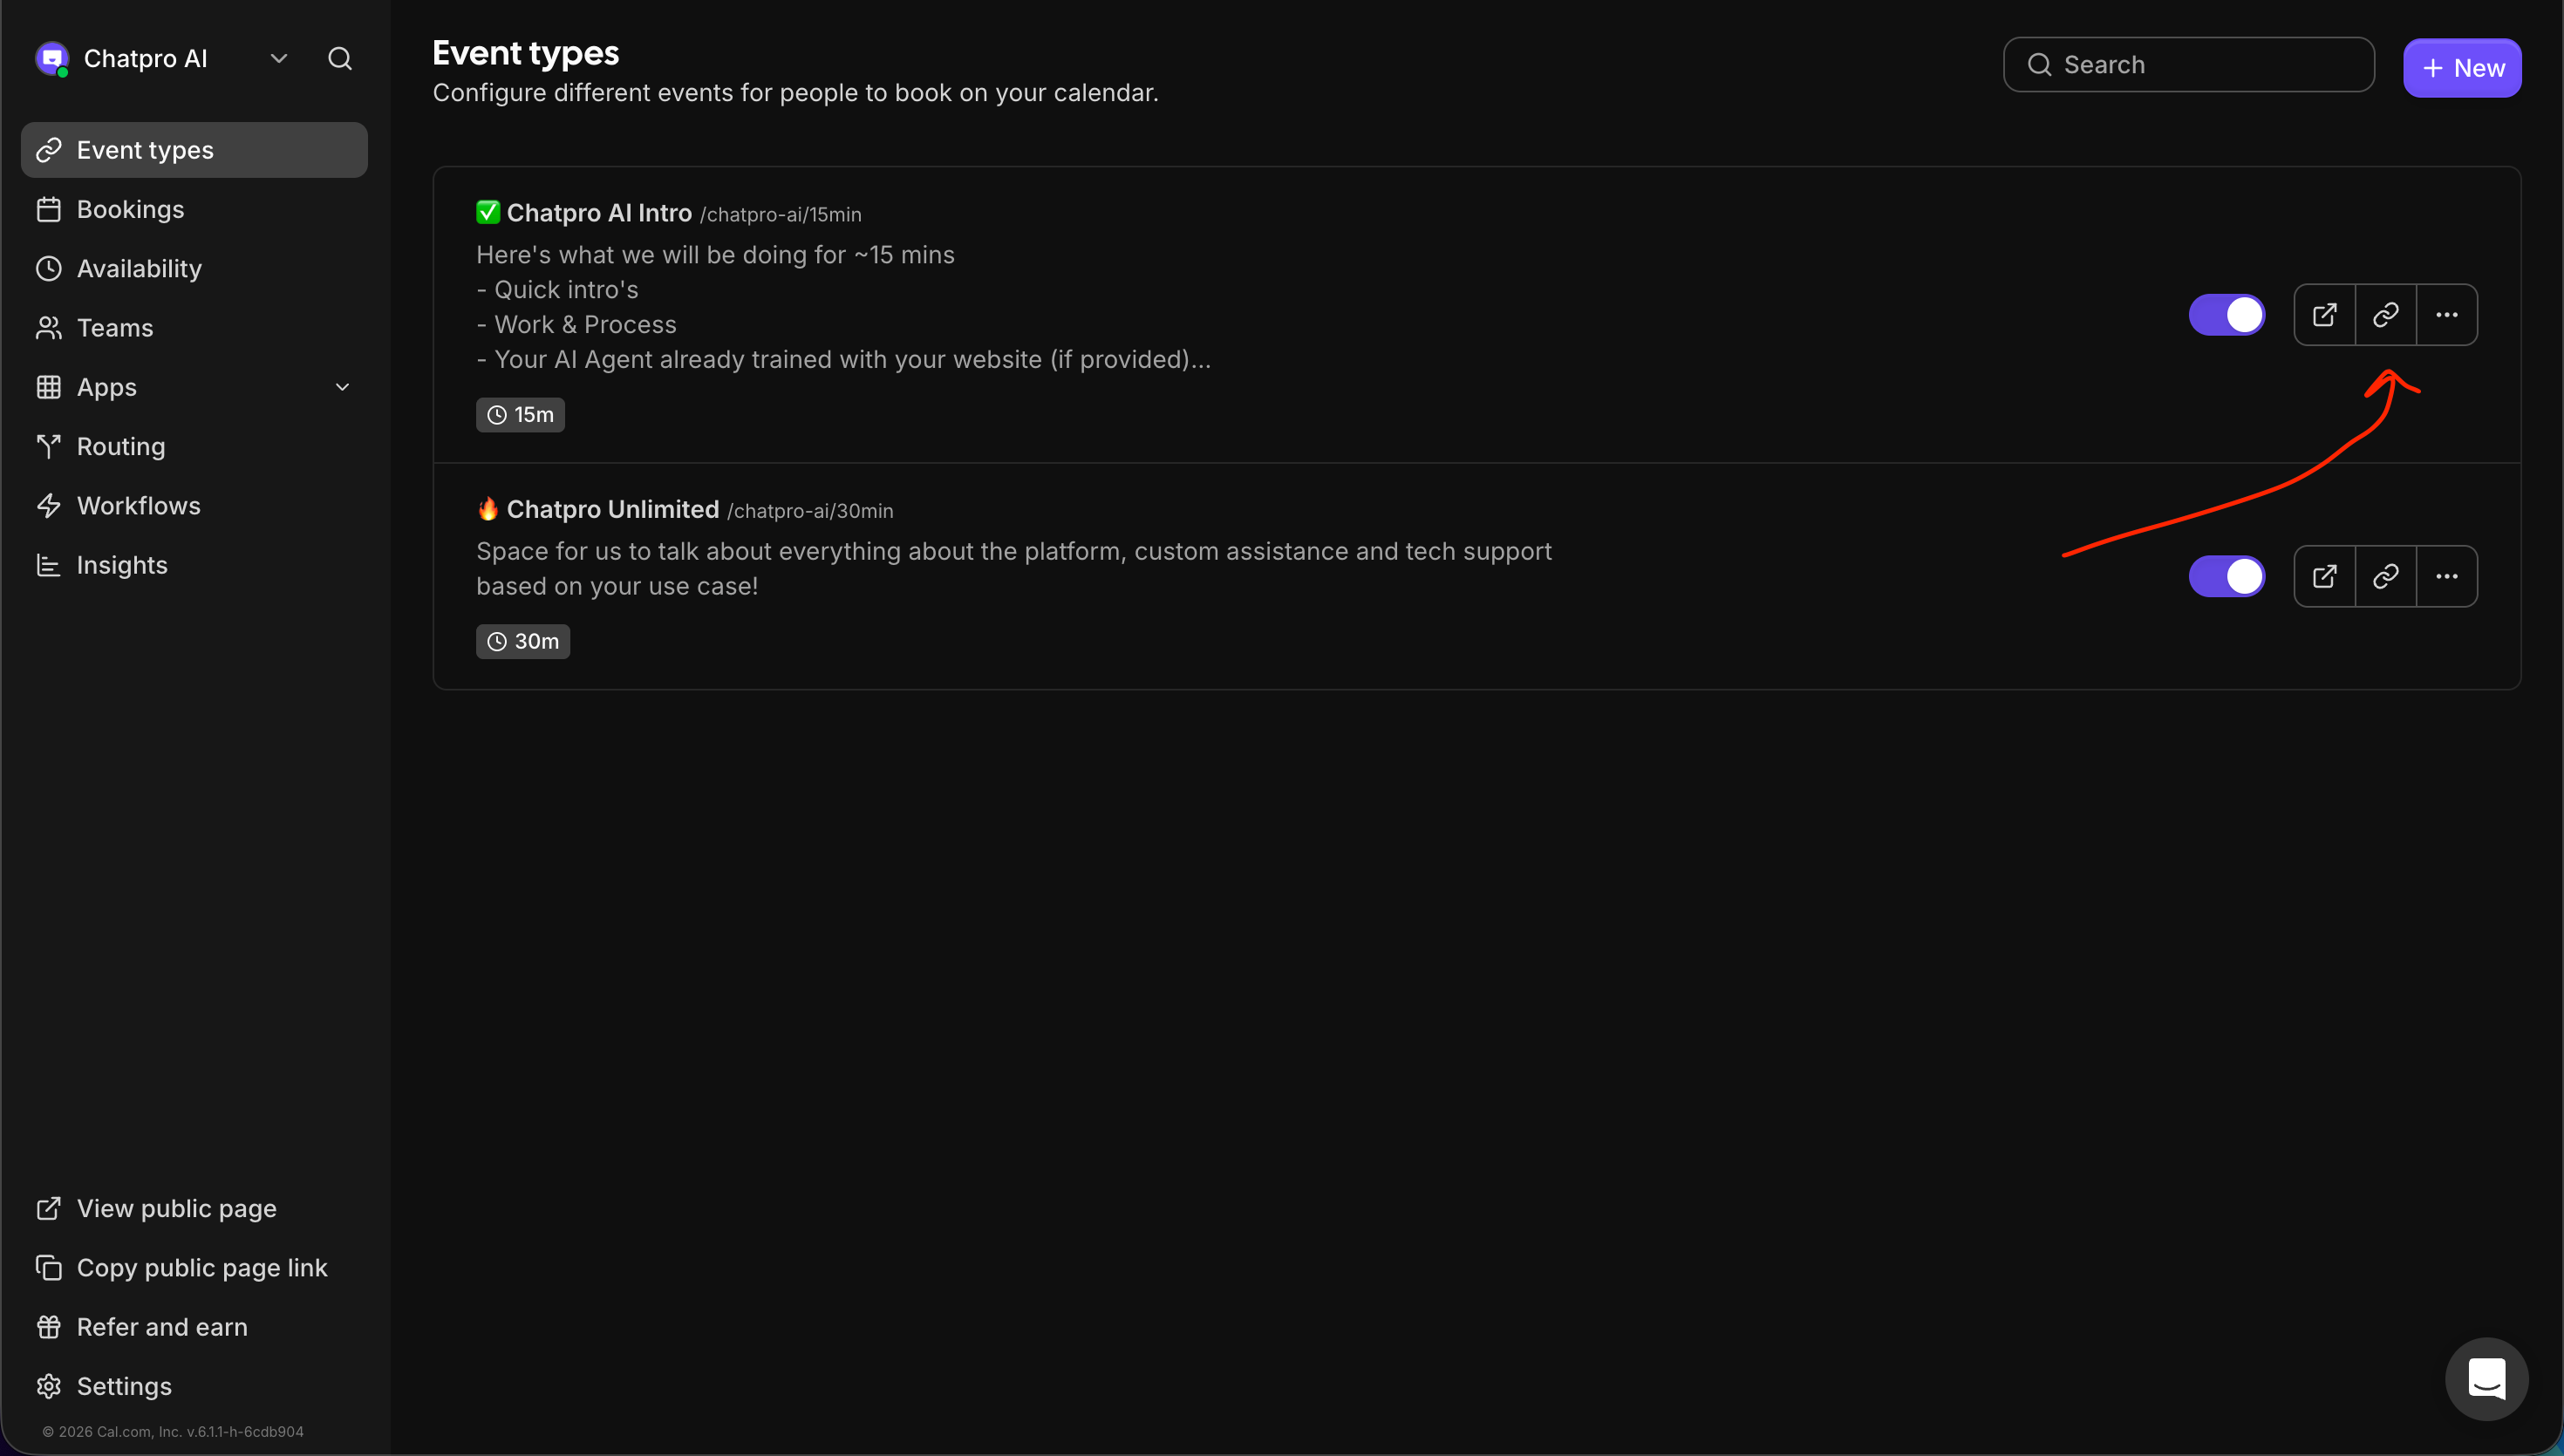Expand the Chatpro AI account dropdown
Image resolution: width=2564 pixels, height=1456 pixels.
[279, 59]
